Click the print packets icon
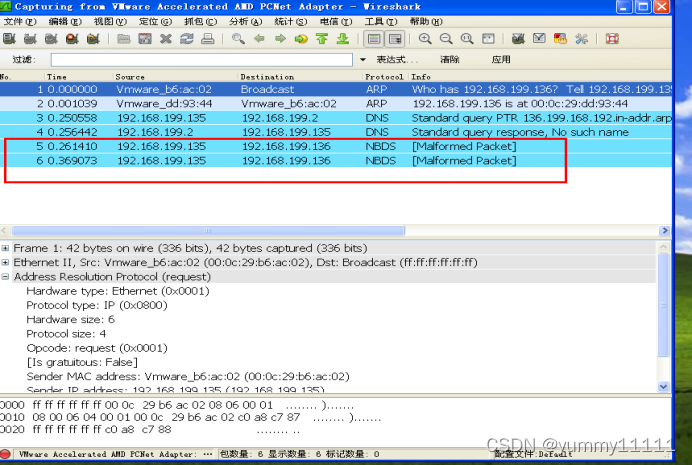Screen dimensions: 692x465 coord(208,39)
